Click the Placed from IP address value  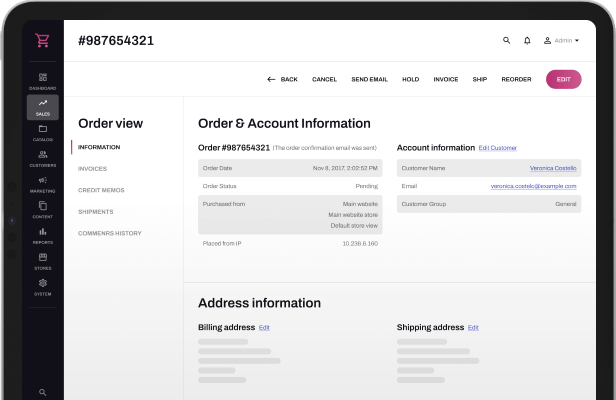(360, 244)
